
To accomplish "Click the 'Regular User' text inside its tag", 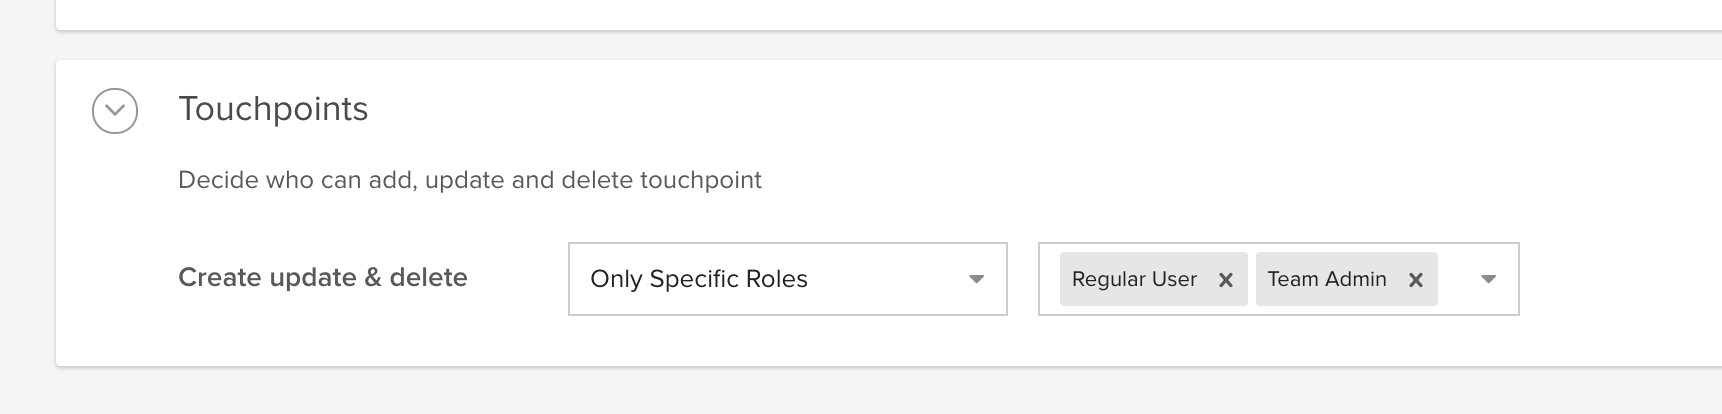I will (1134, 279).
